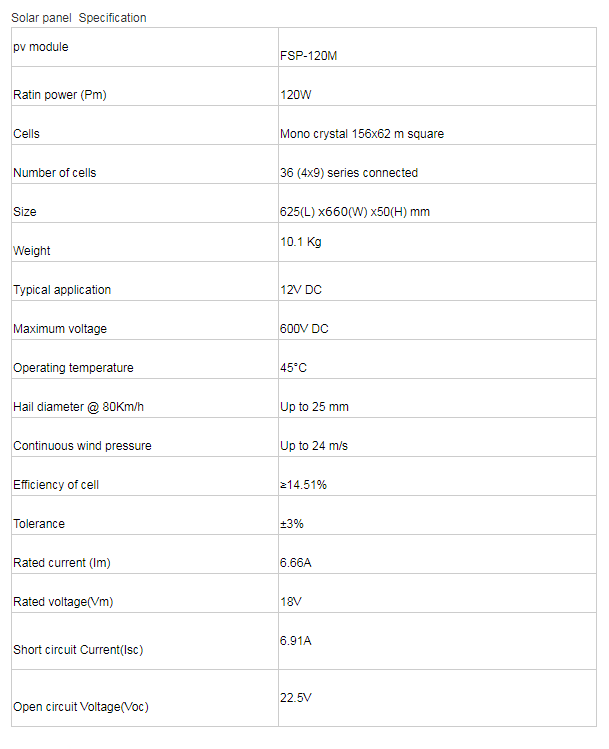Viewport: 609px width, 749px height.
Task: Click the 'Open circuit Voltage(Voc)' label
Action: pyautogui.click(x=81, y=706)
